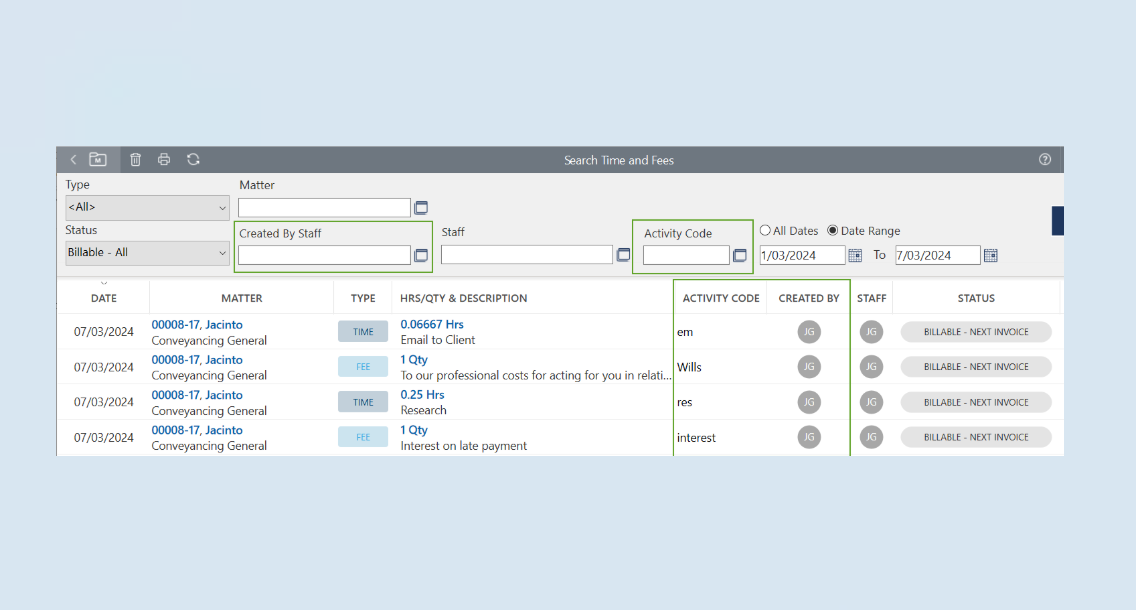Click into the Staff filter text field
The width and height of the screenshot is (1136, 610).
point(526,256)
